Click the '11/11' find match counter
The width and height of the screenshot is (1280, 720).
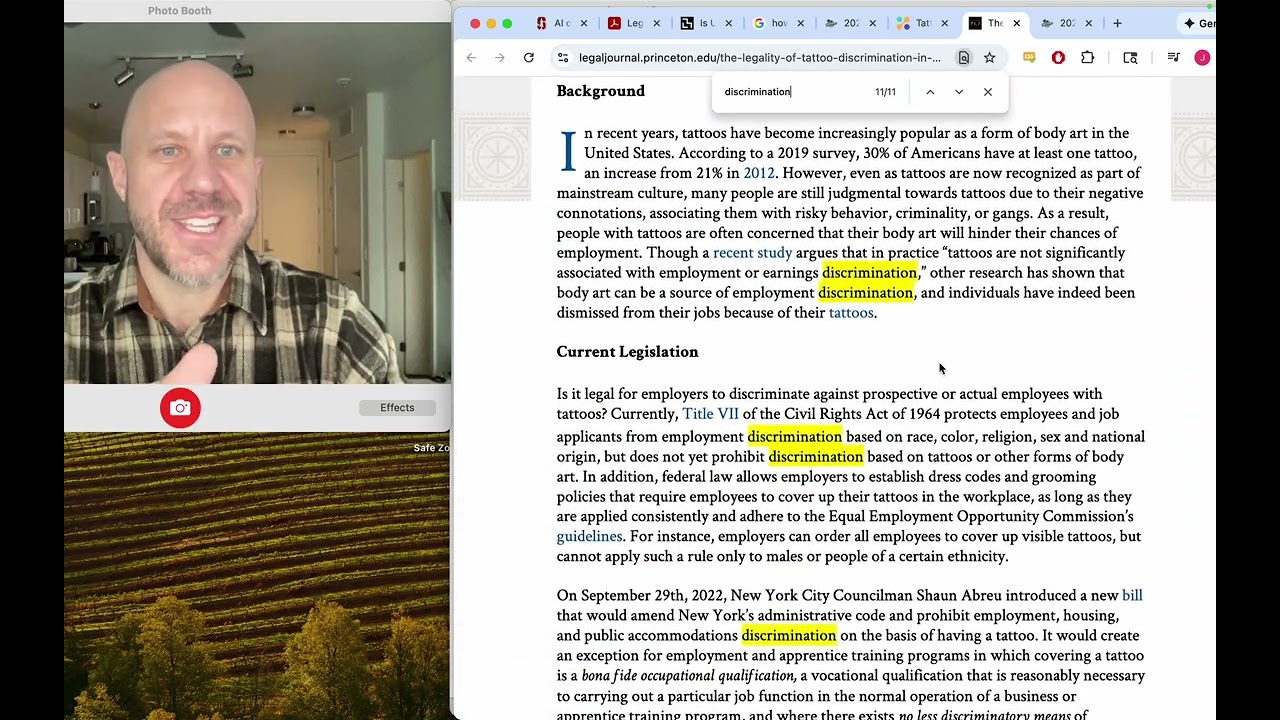point(885,92)
